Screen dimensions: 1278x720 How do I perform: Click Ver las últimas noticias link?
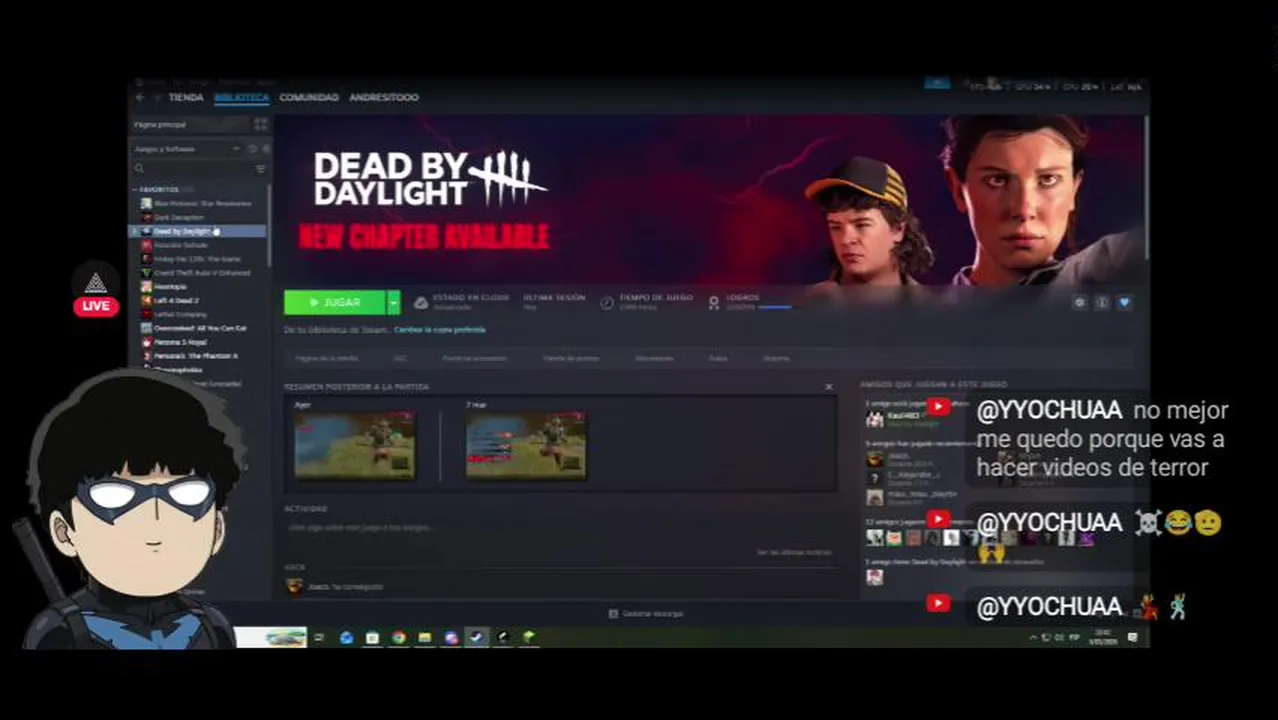(794, 552)
